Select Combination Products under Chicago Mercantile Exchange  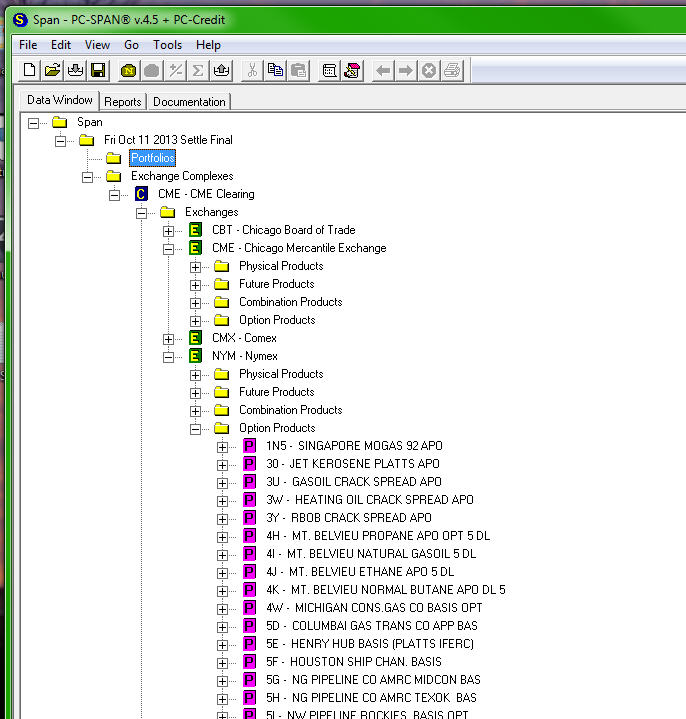pos(291,302)
